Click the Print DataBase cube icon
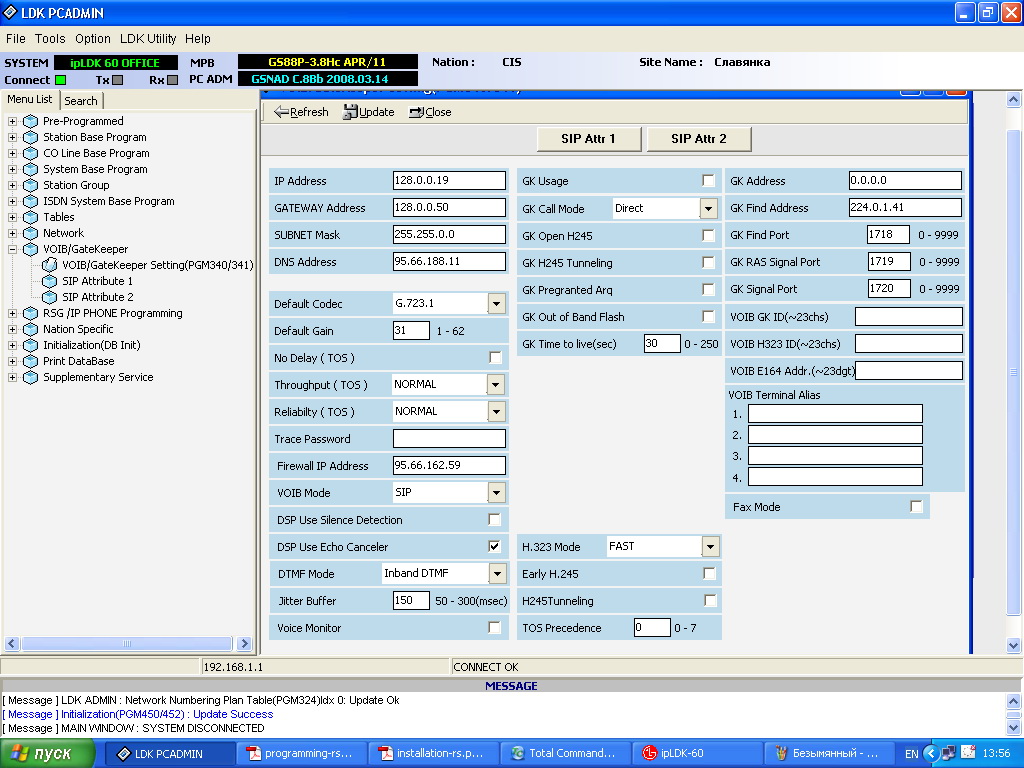 [x=30, y=361]
